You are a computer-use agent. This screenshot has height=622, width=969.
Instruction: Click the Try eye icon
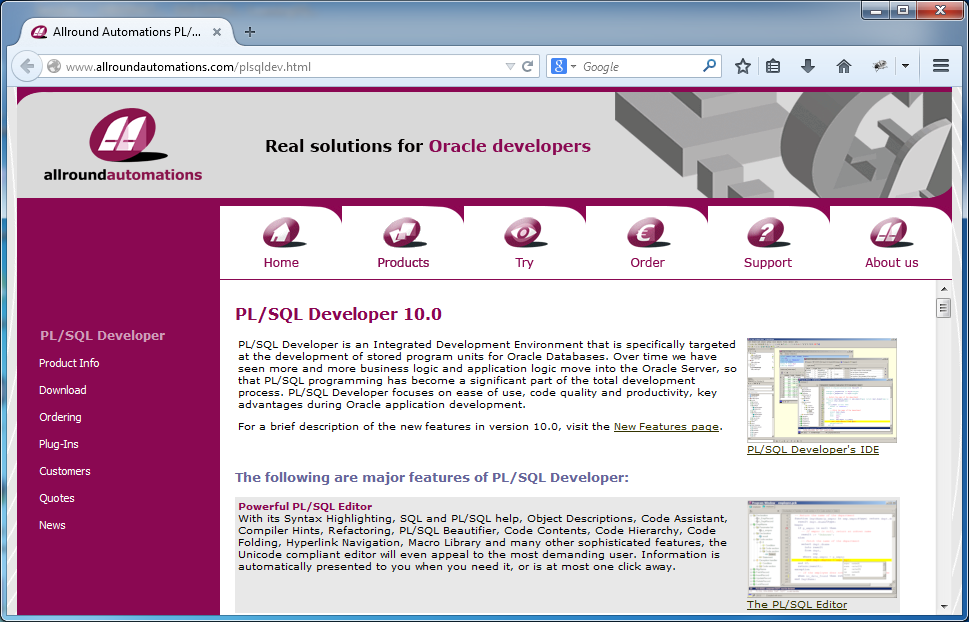pyautogui.click(x=525, y=233)
